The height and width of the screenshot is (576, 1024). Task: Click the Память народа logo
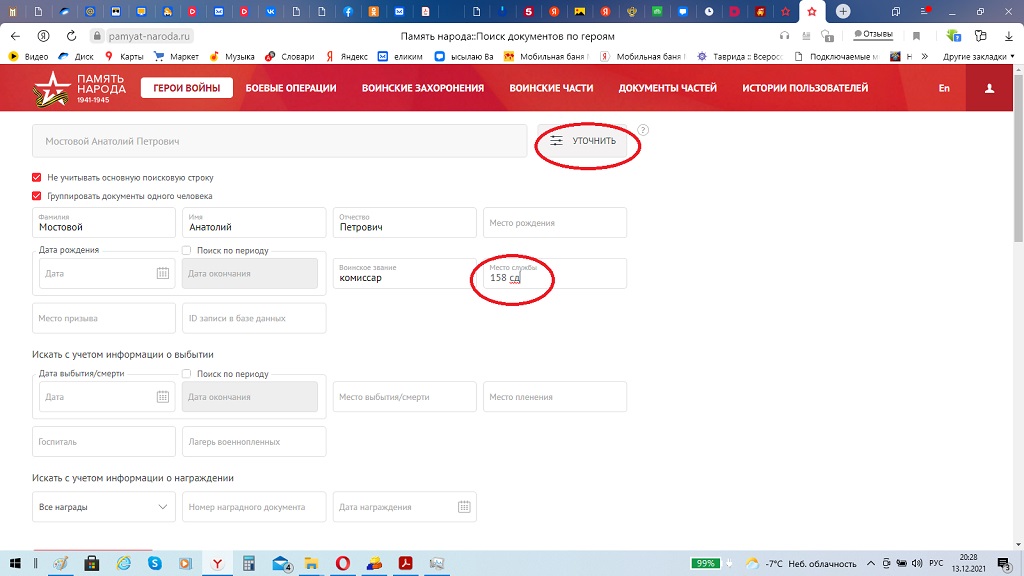click(80, 88)
